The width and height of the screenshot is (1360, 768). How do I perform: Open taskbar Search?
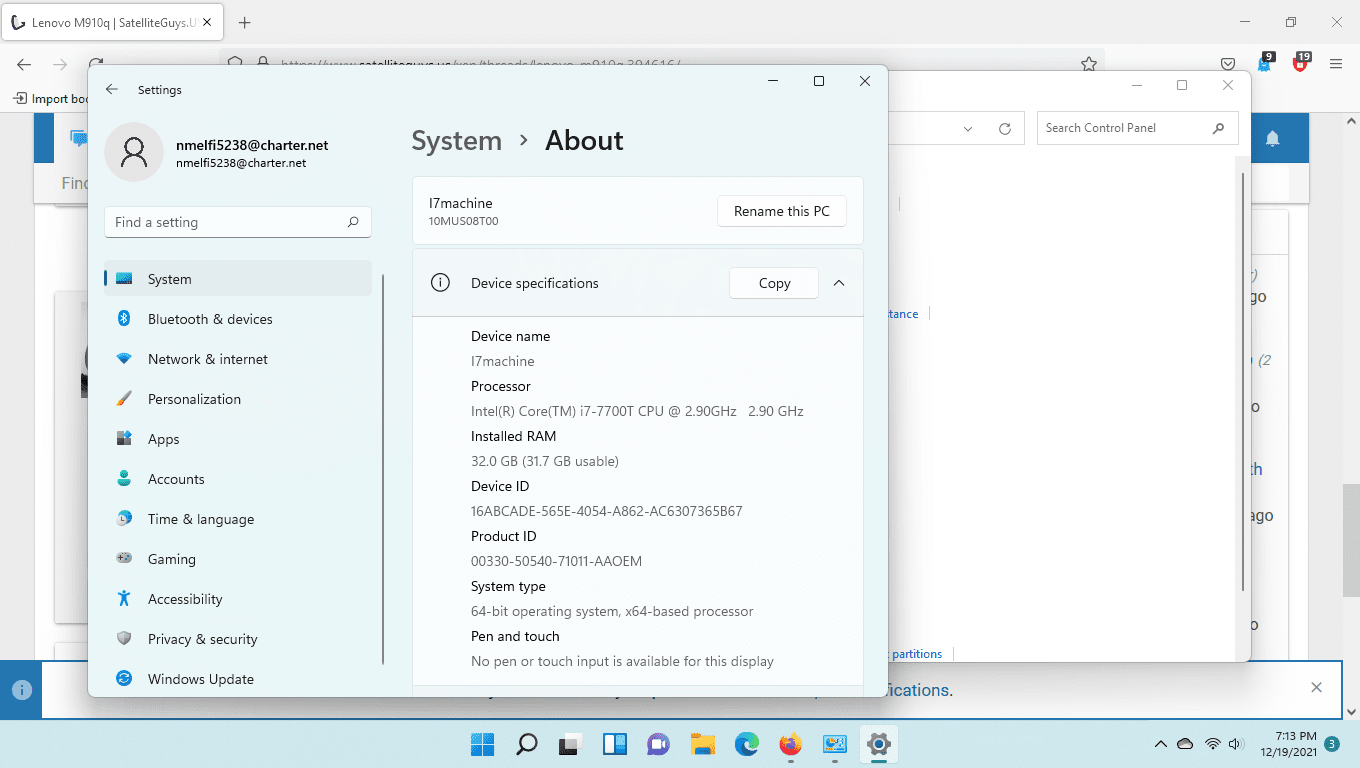[526, 744]
